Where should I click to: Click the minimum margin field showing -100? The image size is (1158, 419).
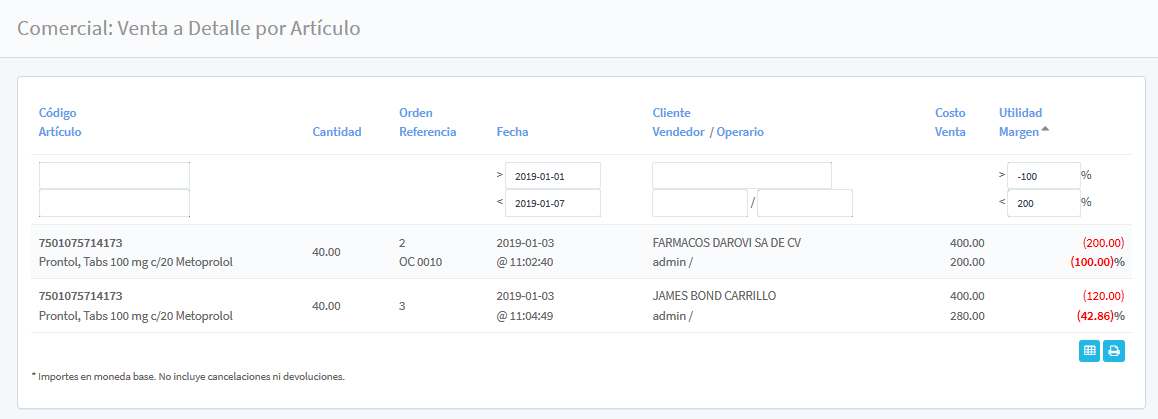pyautogui.click(x=1043, y=176)
